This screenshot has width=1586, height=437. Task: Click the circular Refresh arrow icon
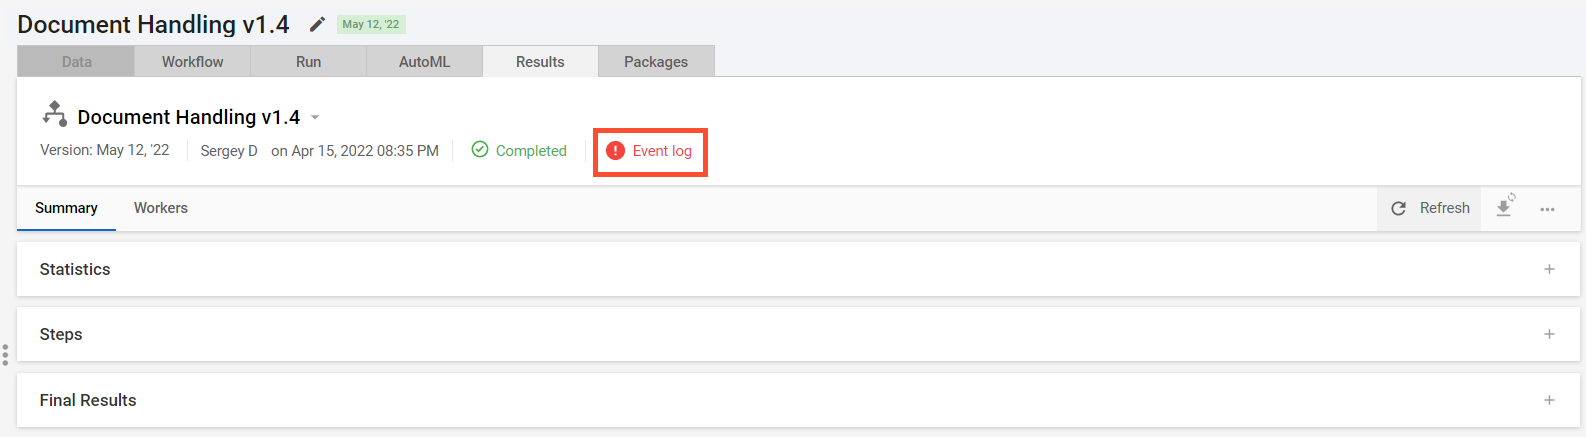pyautogui.click(x=1398, y=208)
